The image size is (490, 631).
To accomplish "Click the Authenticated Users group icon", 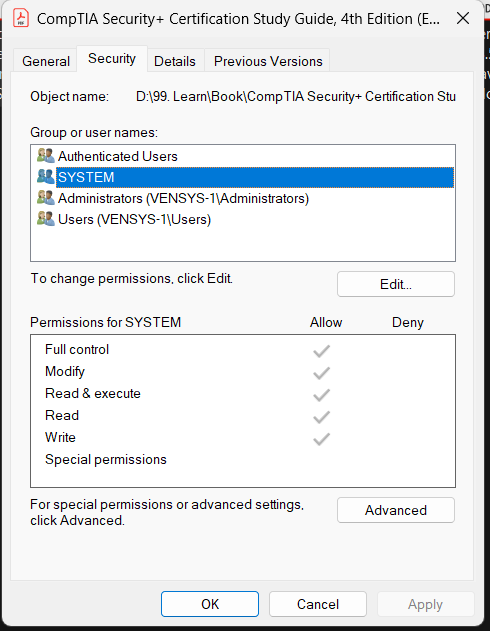I will (45, 156).
